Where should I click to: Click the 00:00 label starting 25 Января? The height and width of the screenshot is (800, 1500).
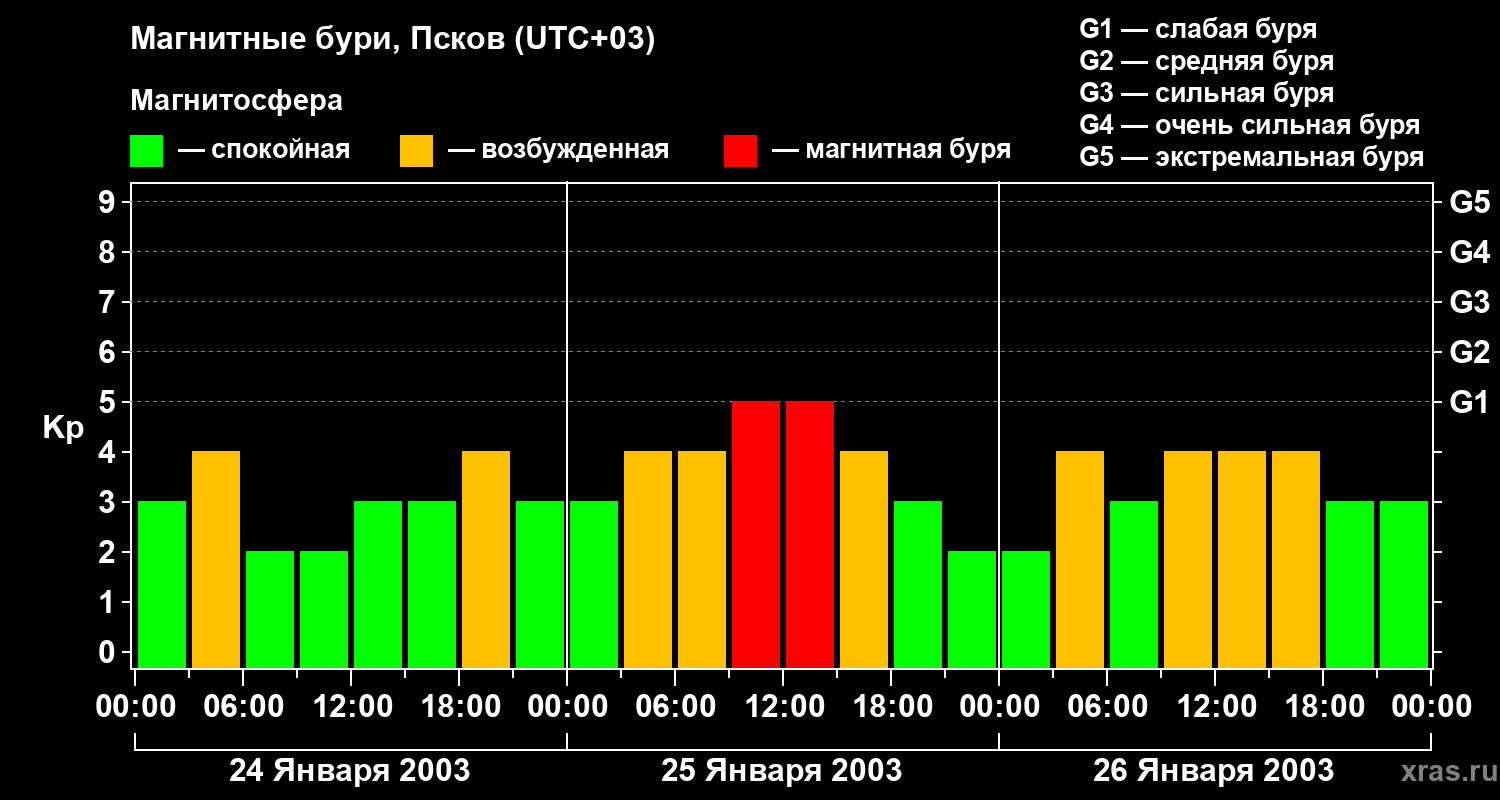point(567,707)
